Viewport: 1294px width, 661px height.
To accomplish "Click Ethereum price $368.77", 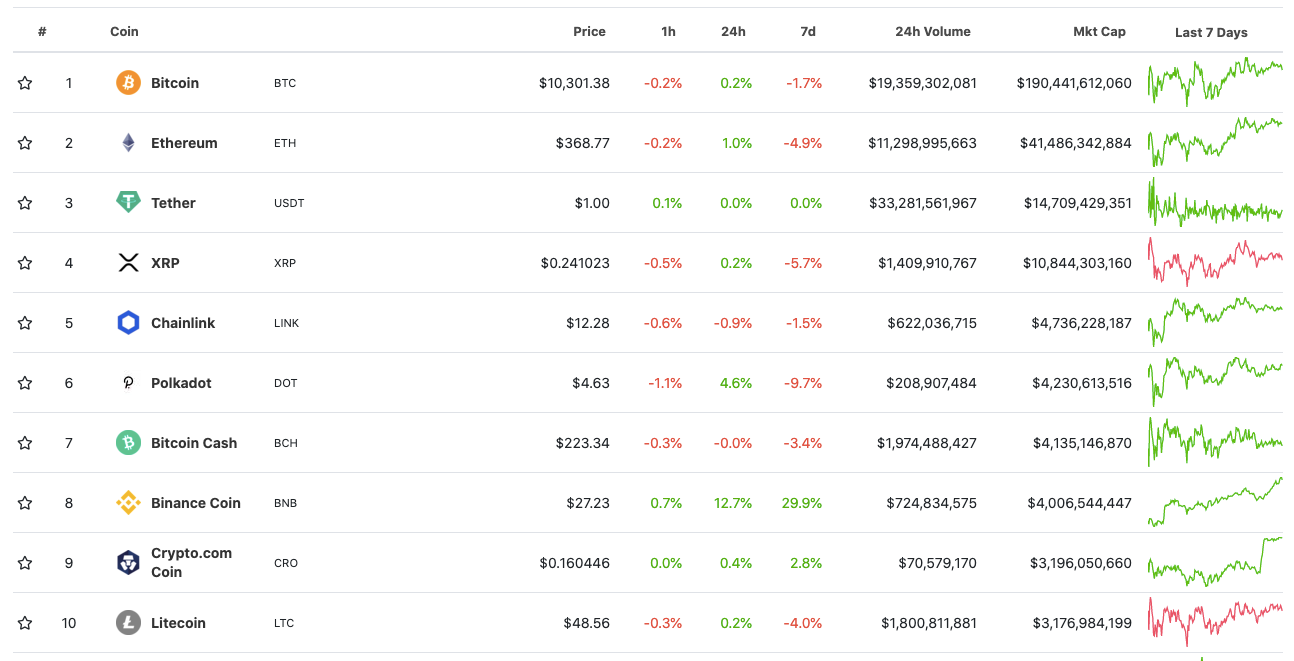I will pos(583,143).
